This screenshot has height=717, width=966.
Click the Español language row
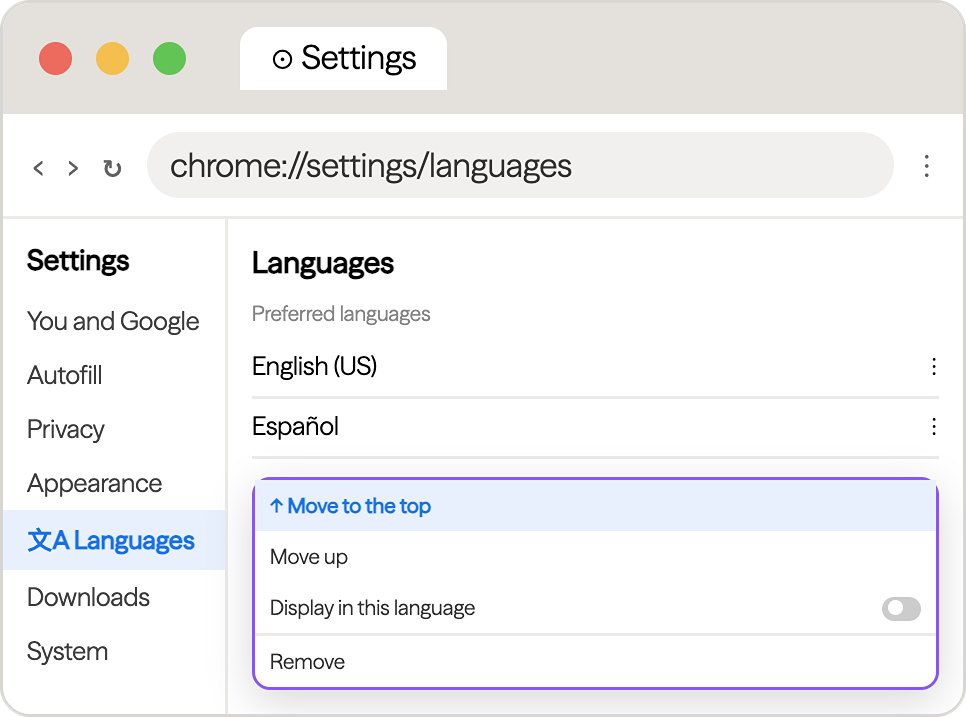595,426
